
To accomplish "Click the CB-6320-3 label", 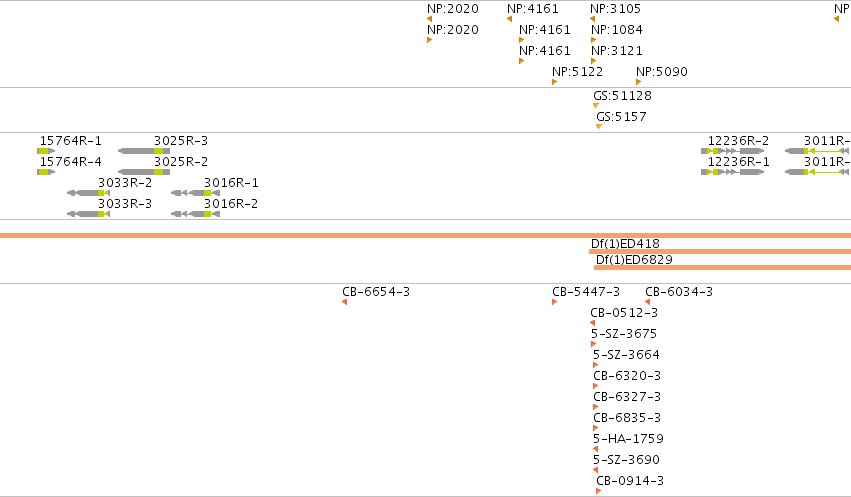I will (627, 375).
